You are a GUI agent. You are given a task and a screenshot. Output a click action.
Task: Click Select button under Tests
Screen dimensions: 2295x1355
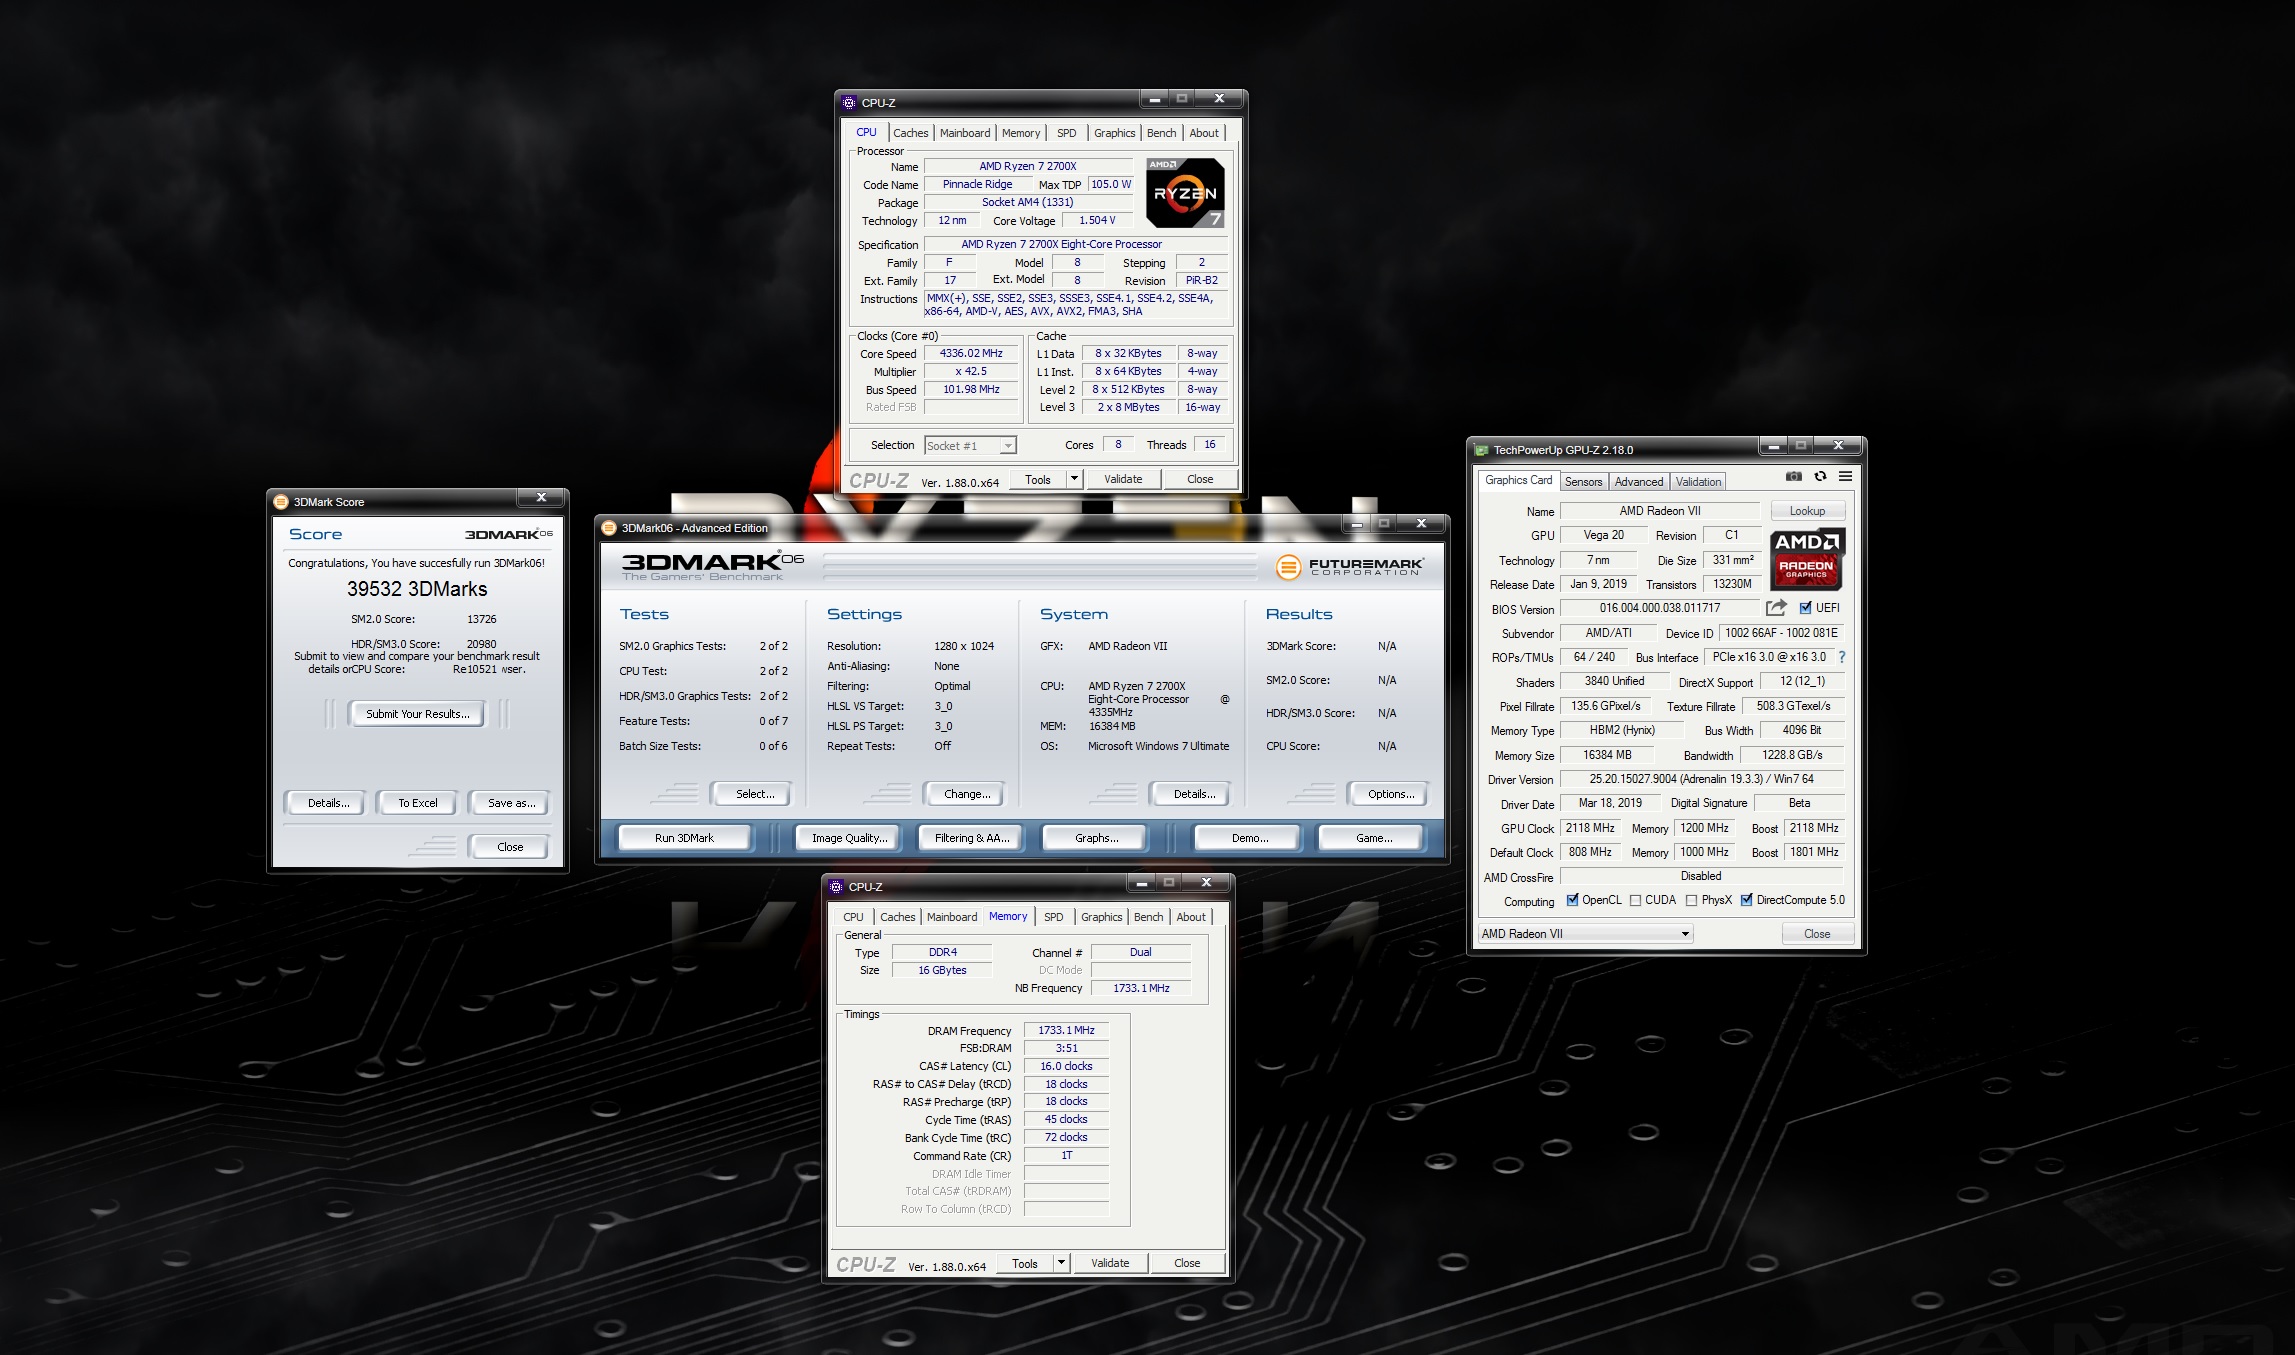click(754, 794)
